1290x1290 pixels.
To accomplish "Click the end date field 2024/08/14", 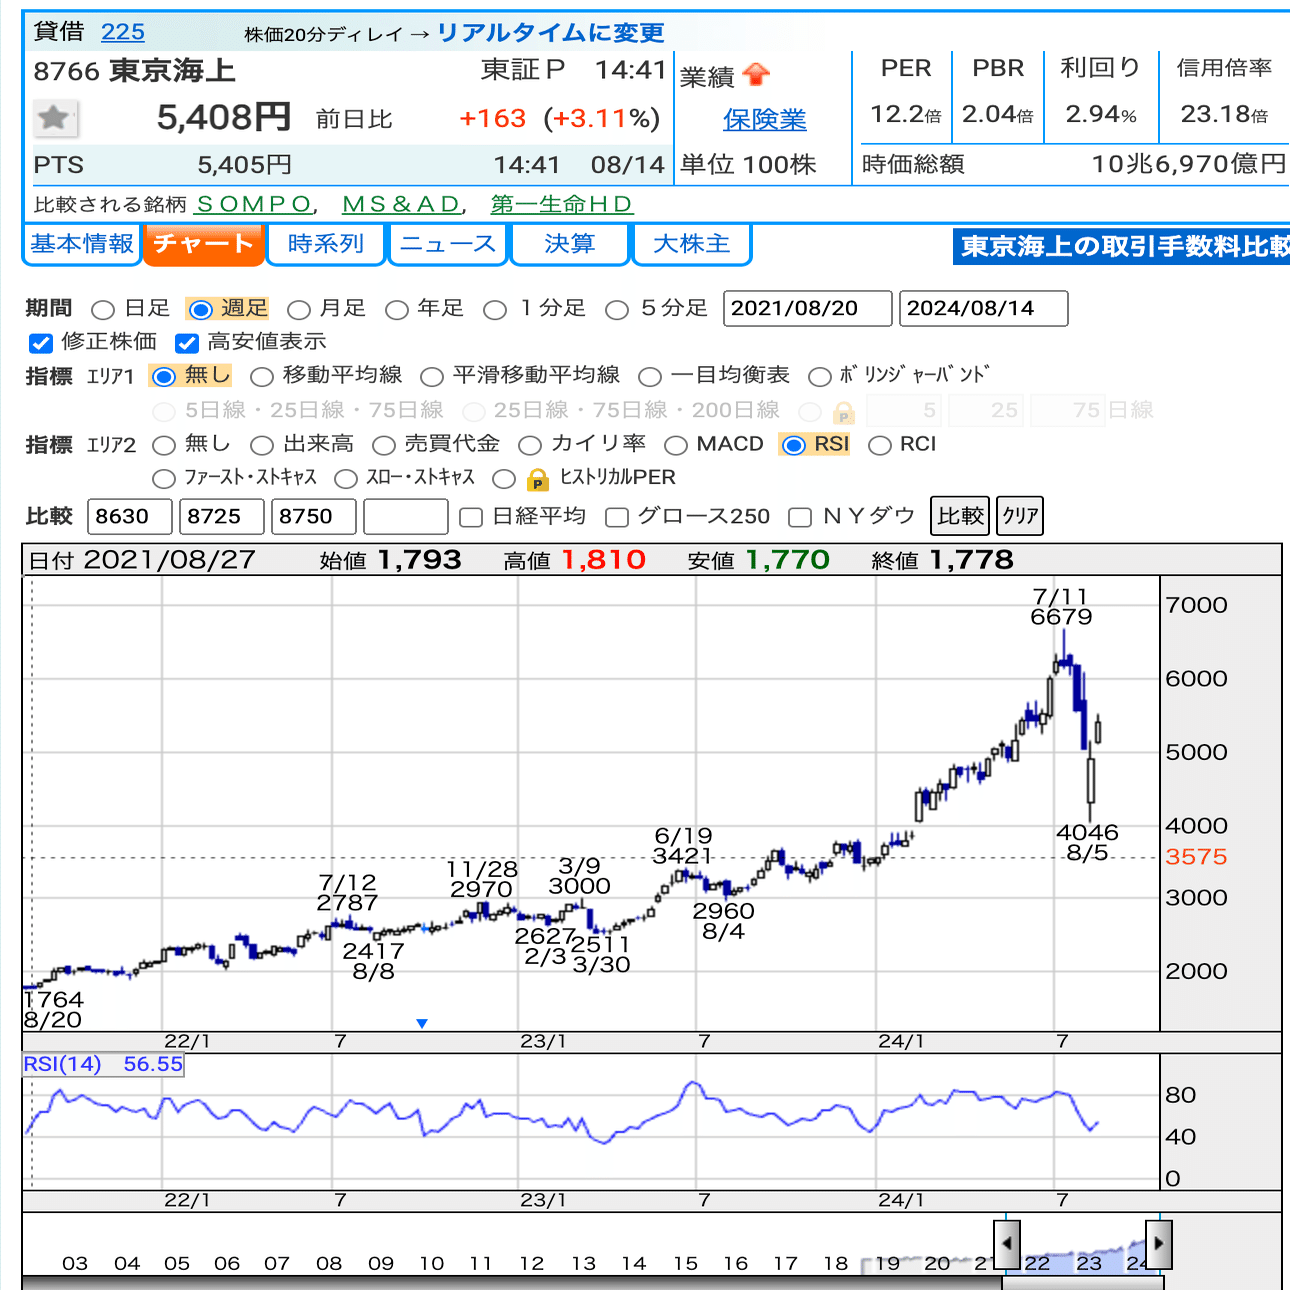I will [x=984, y=308].
